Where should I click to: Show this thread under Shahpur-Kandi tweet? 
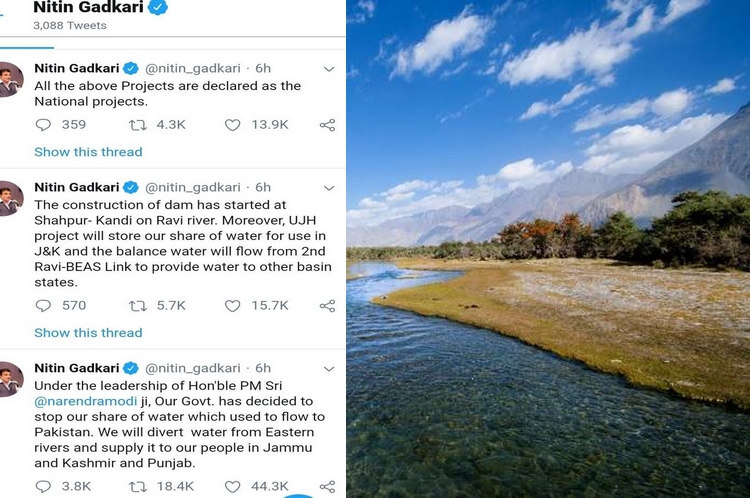tap(88, 333)
